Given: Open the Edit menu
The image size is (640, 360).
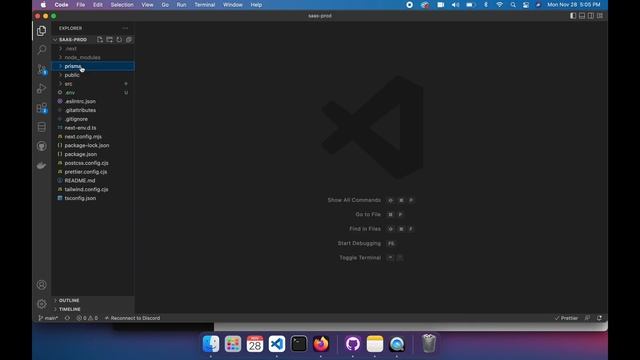Looking at the screenshot, I should 98,5.
